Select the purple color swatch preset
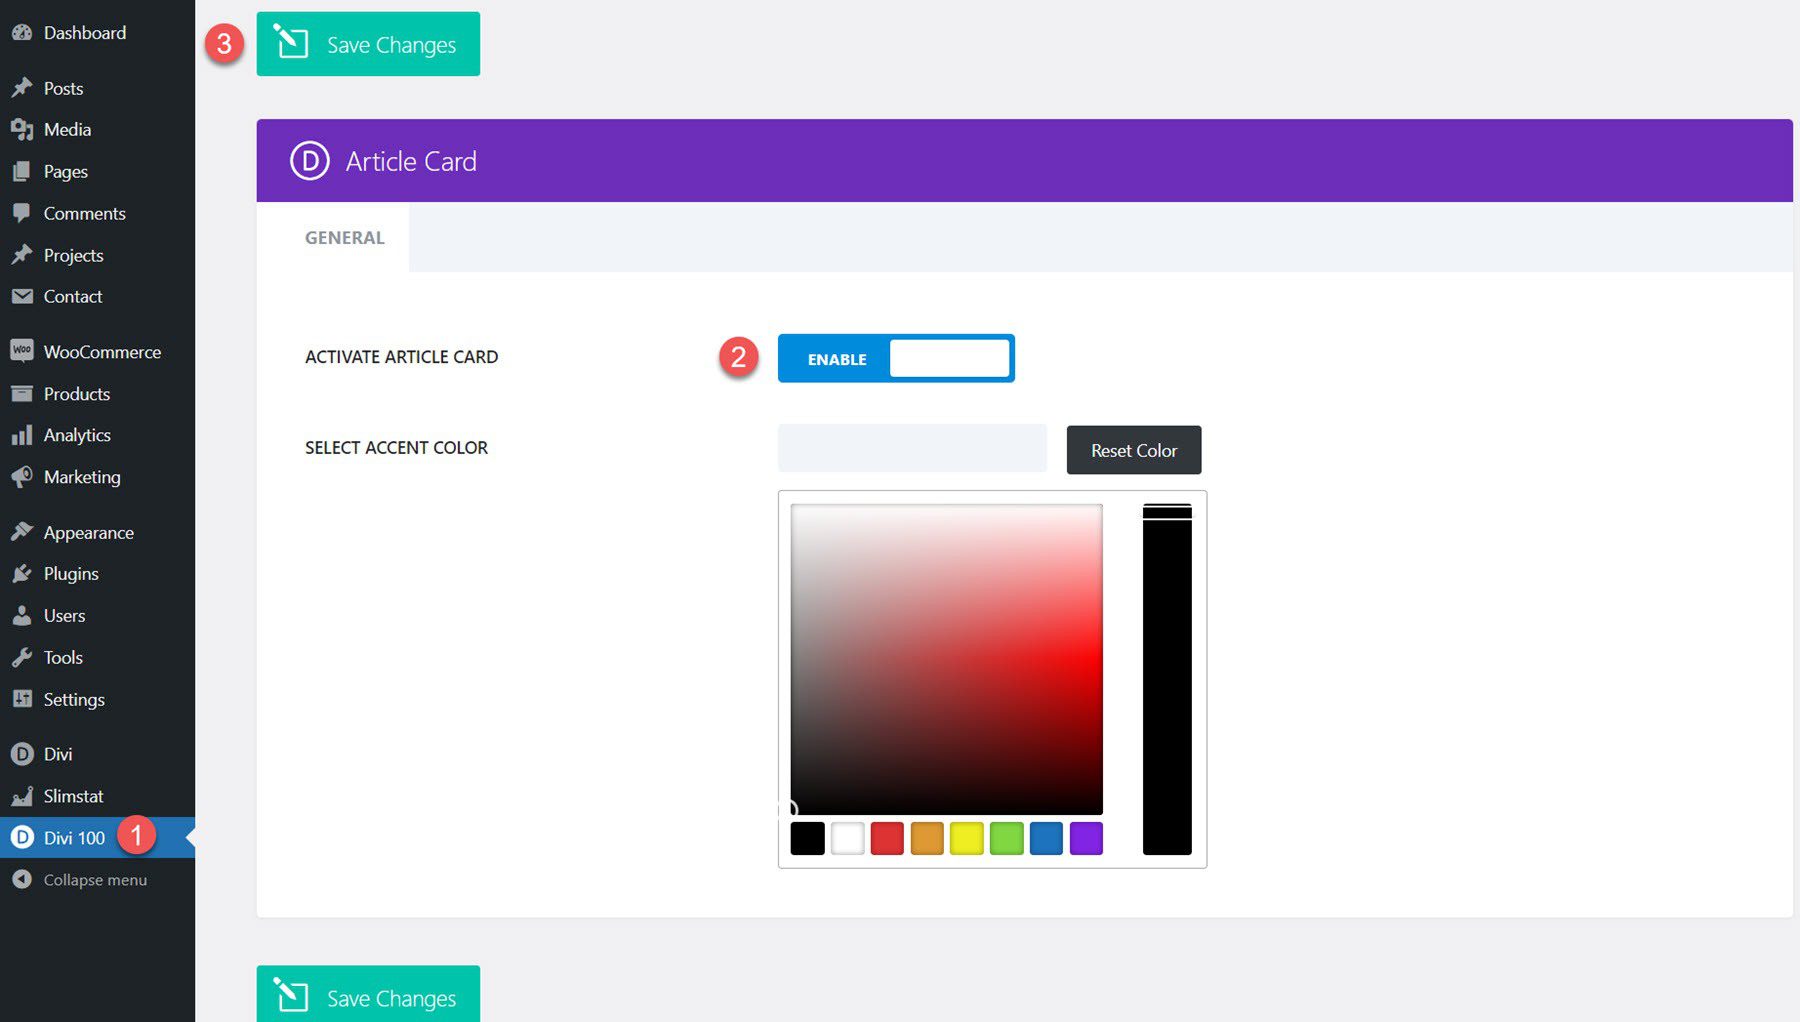Screen dimensions: 1800x1022 pos(1086,839)
